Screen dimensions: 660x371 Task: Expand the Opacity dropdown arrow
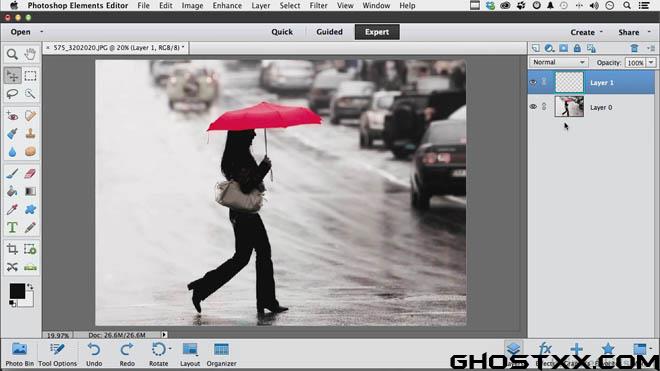(651, 63)
